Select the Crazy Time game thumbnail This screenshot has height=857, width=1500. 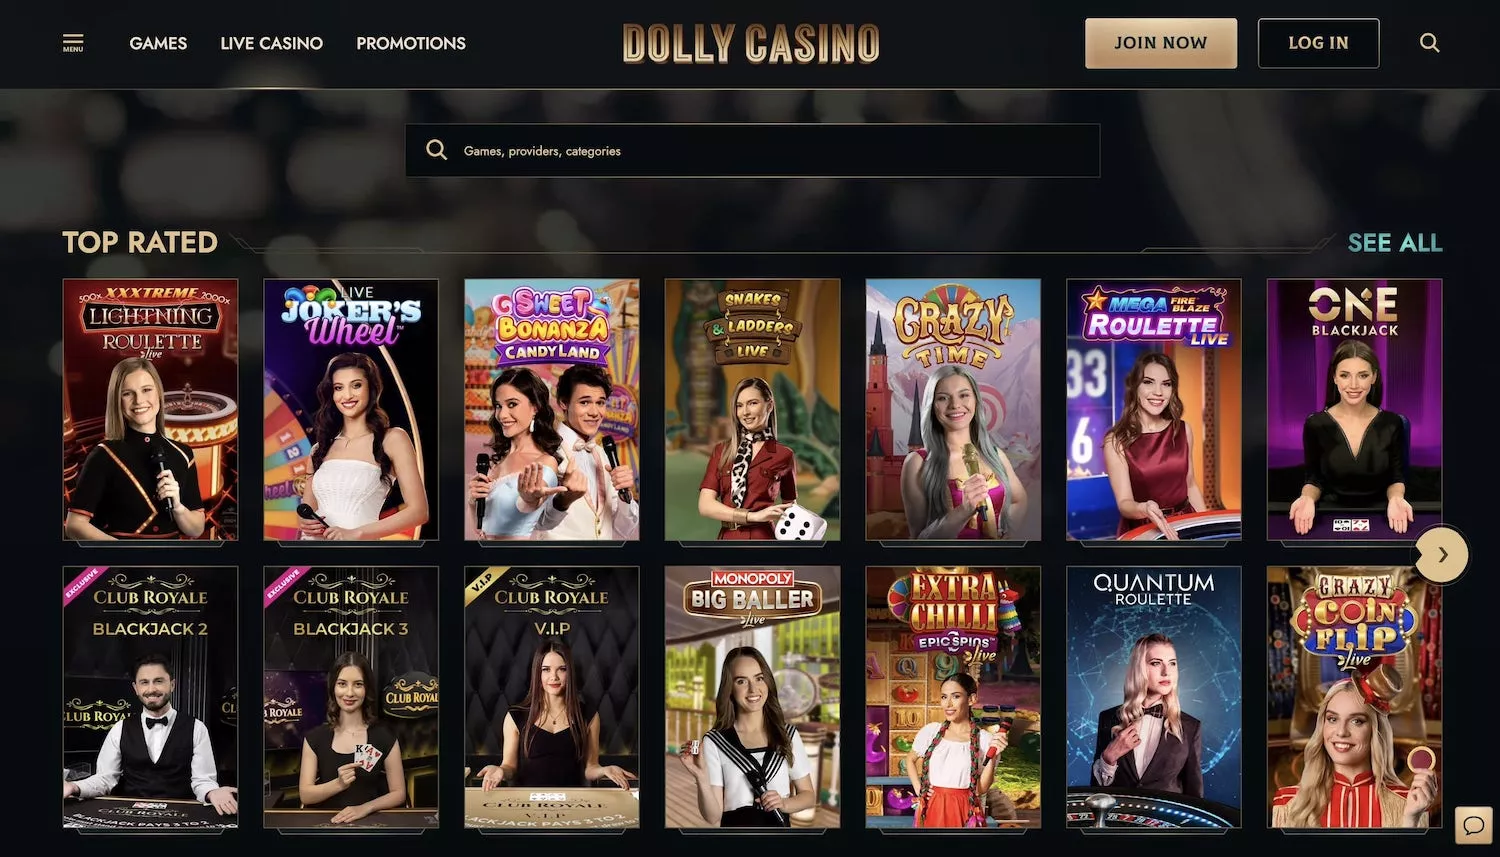953,410
